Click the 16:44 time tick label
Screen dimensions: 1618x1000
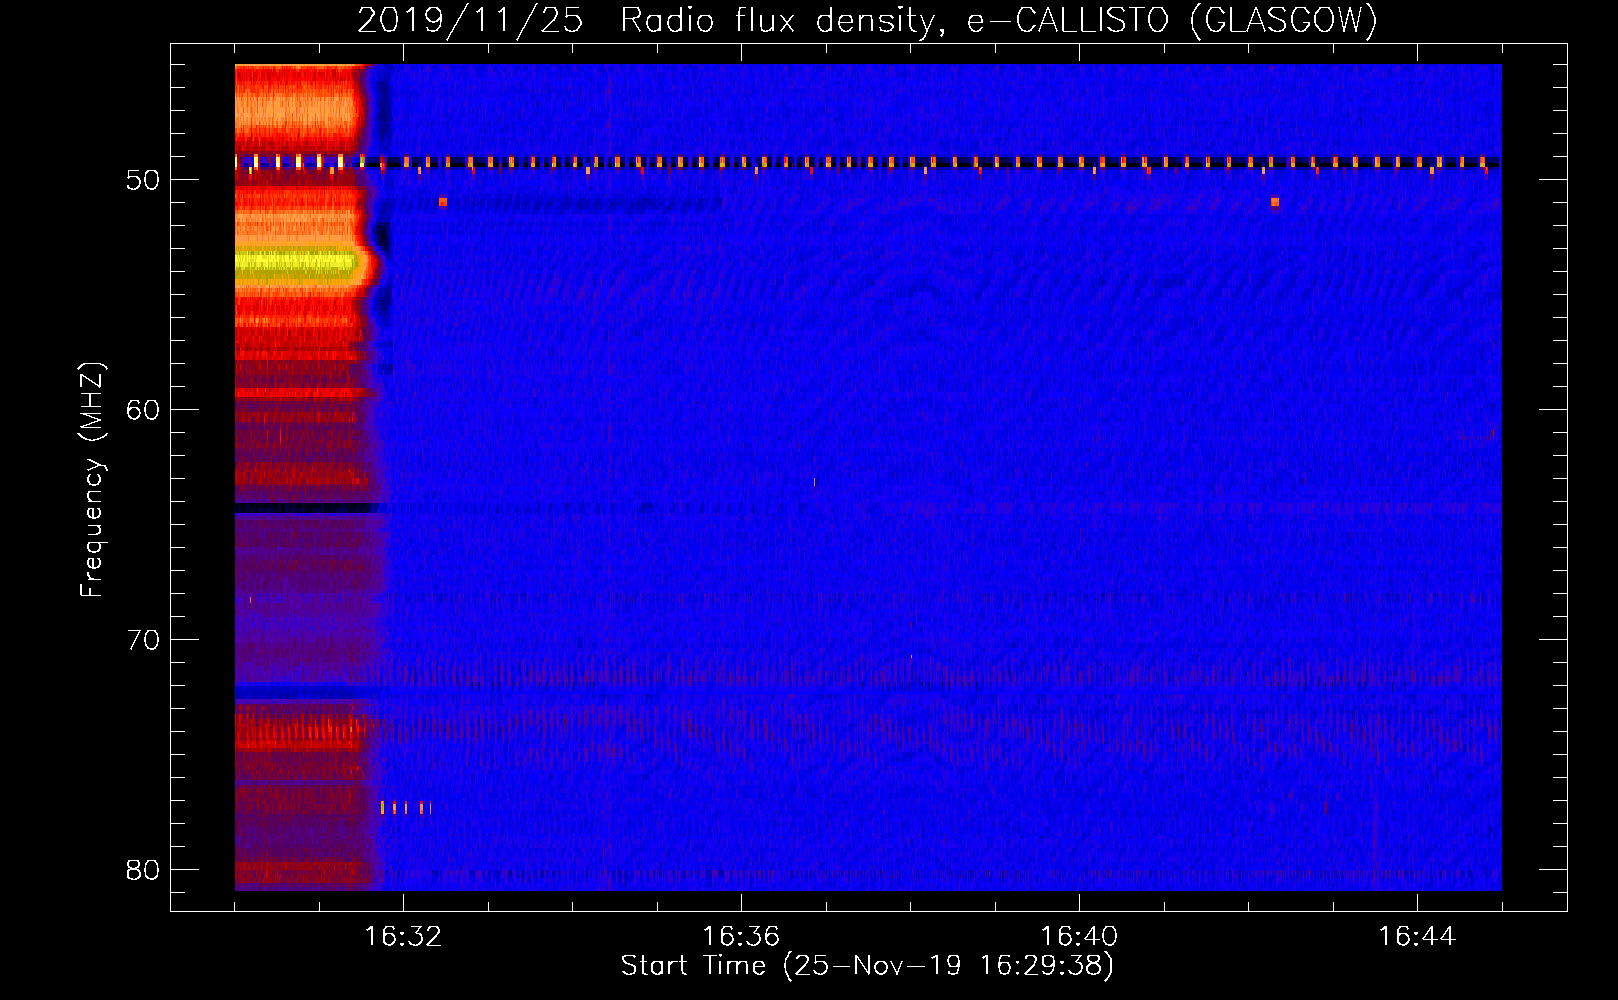[x=1417, y=936]
